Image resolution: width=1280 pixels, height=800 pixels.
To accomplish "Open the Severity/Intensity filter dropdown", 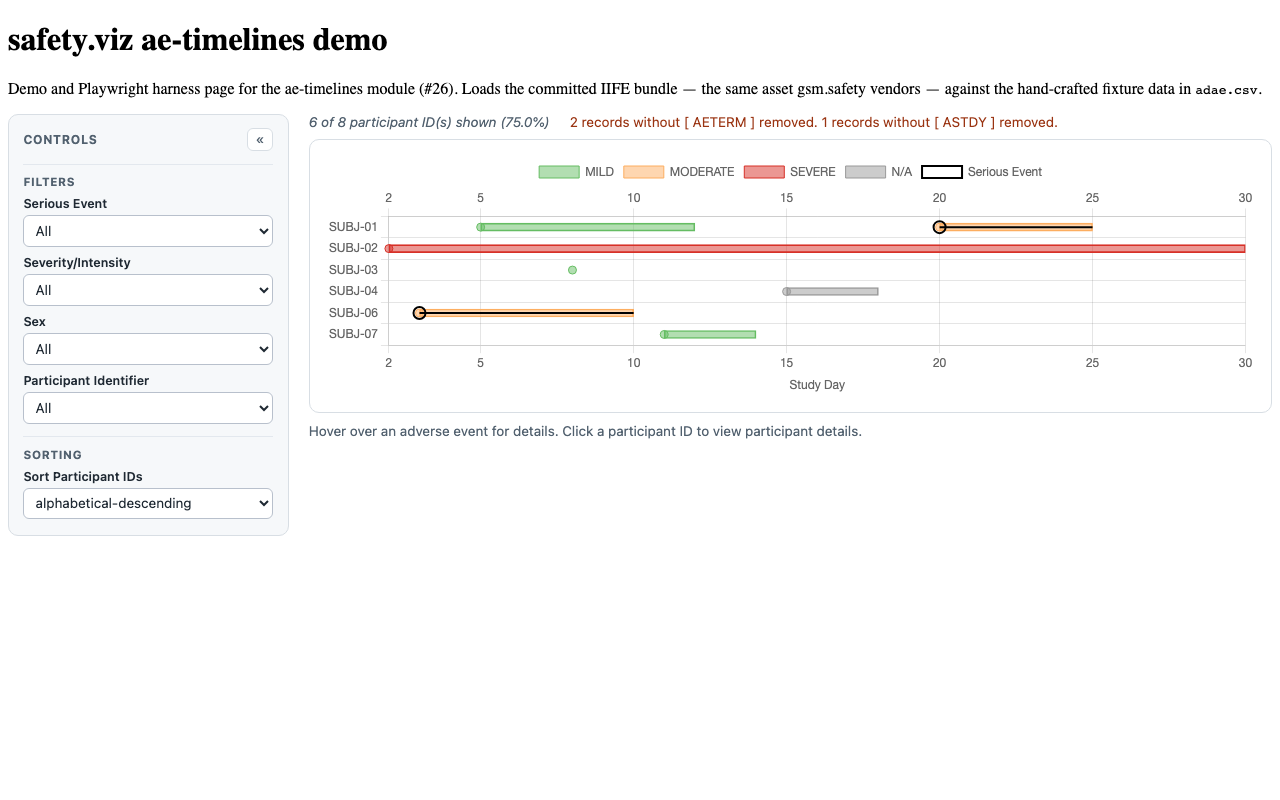I will point(148,290).
